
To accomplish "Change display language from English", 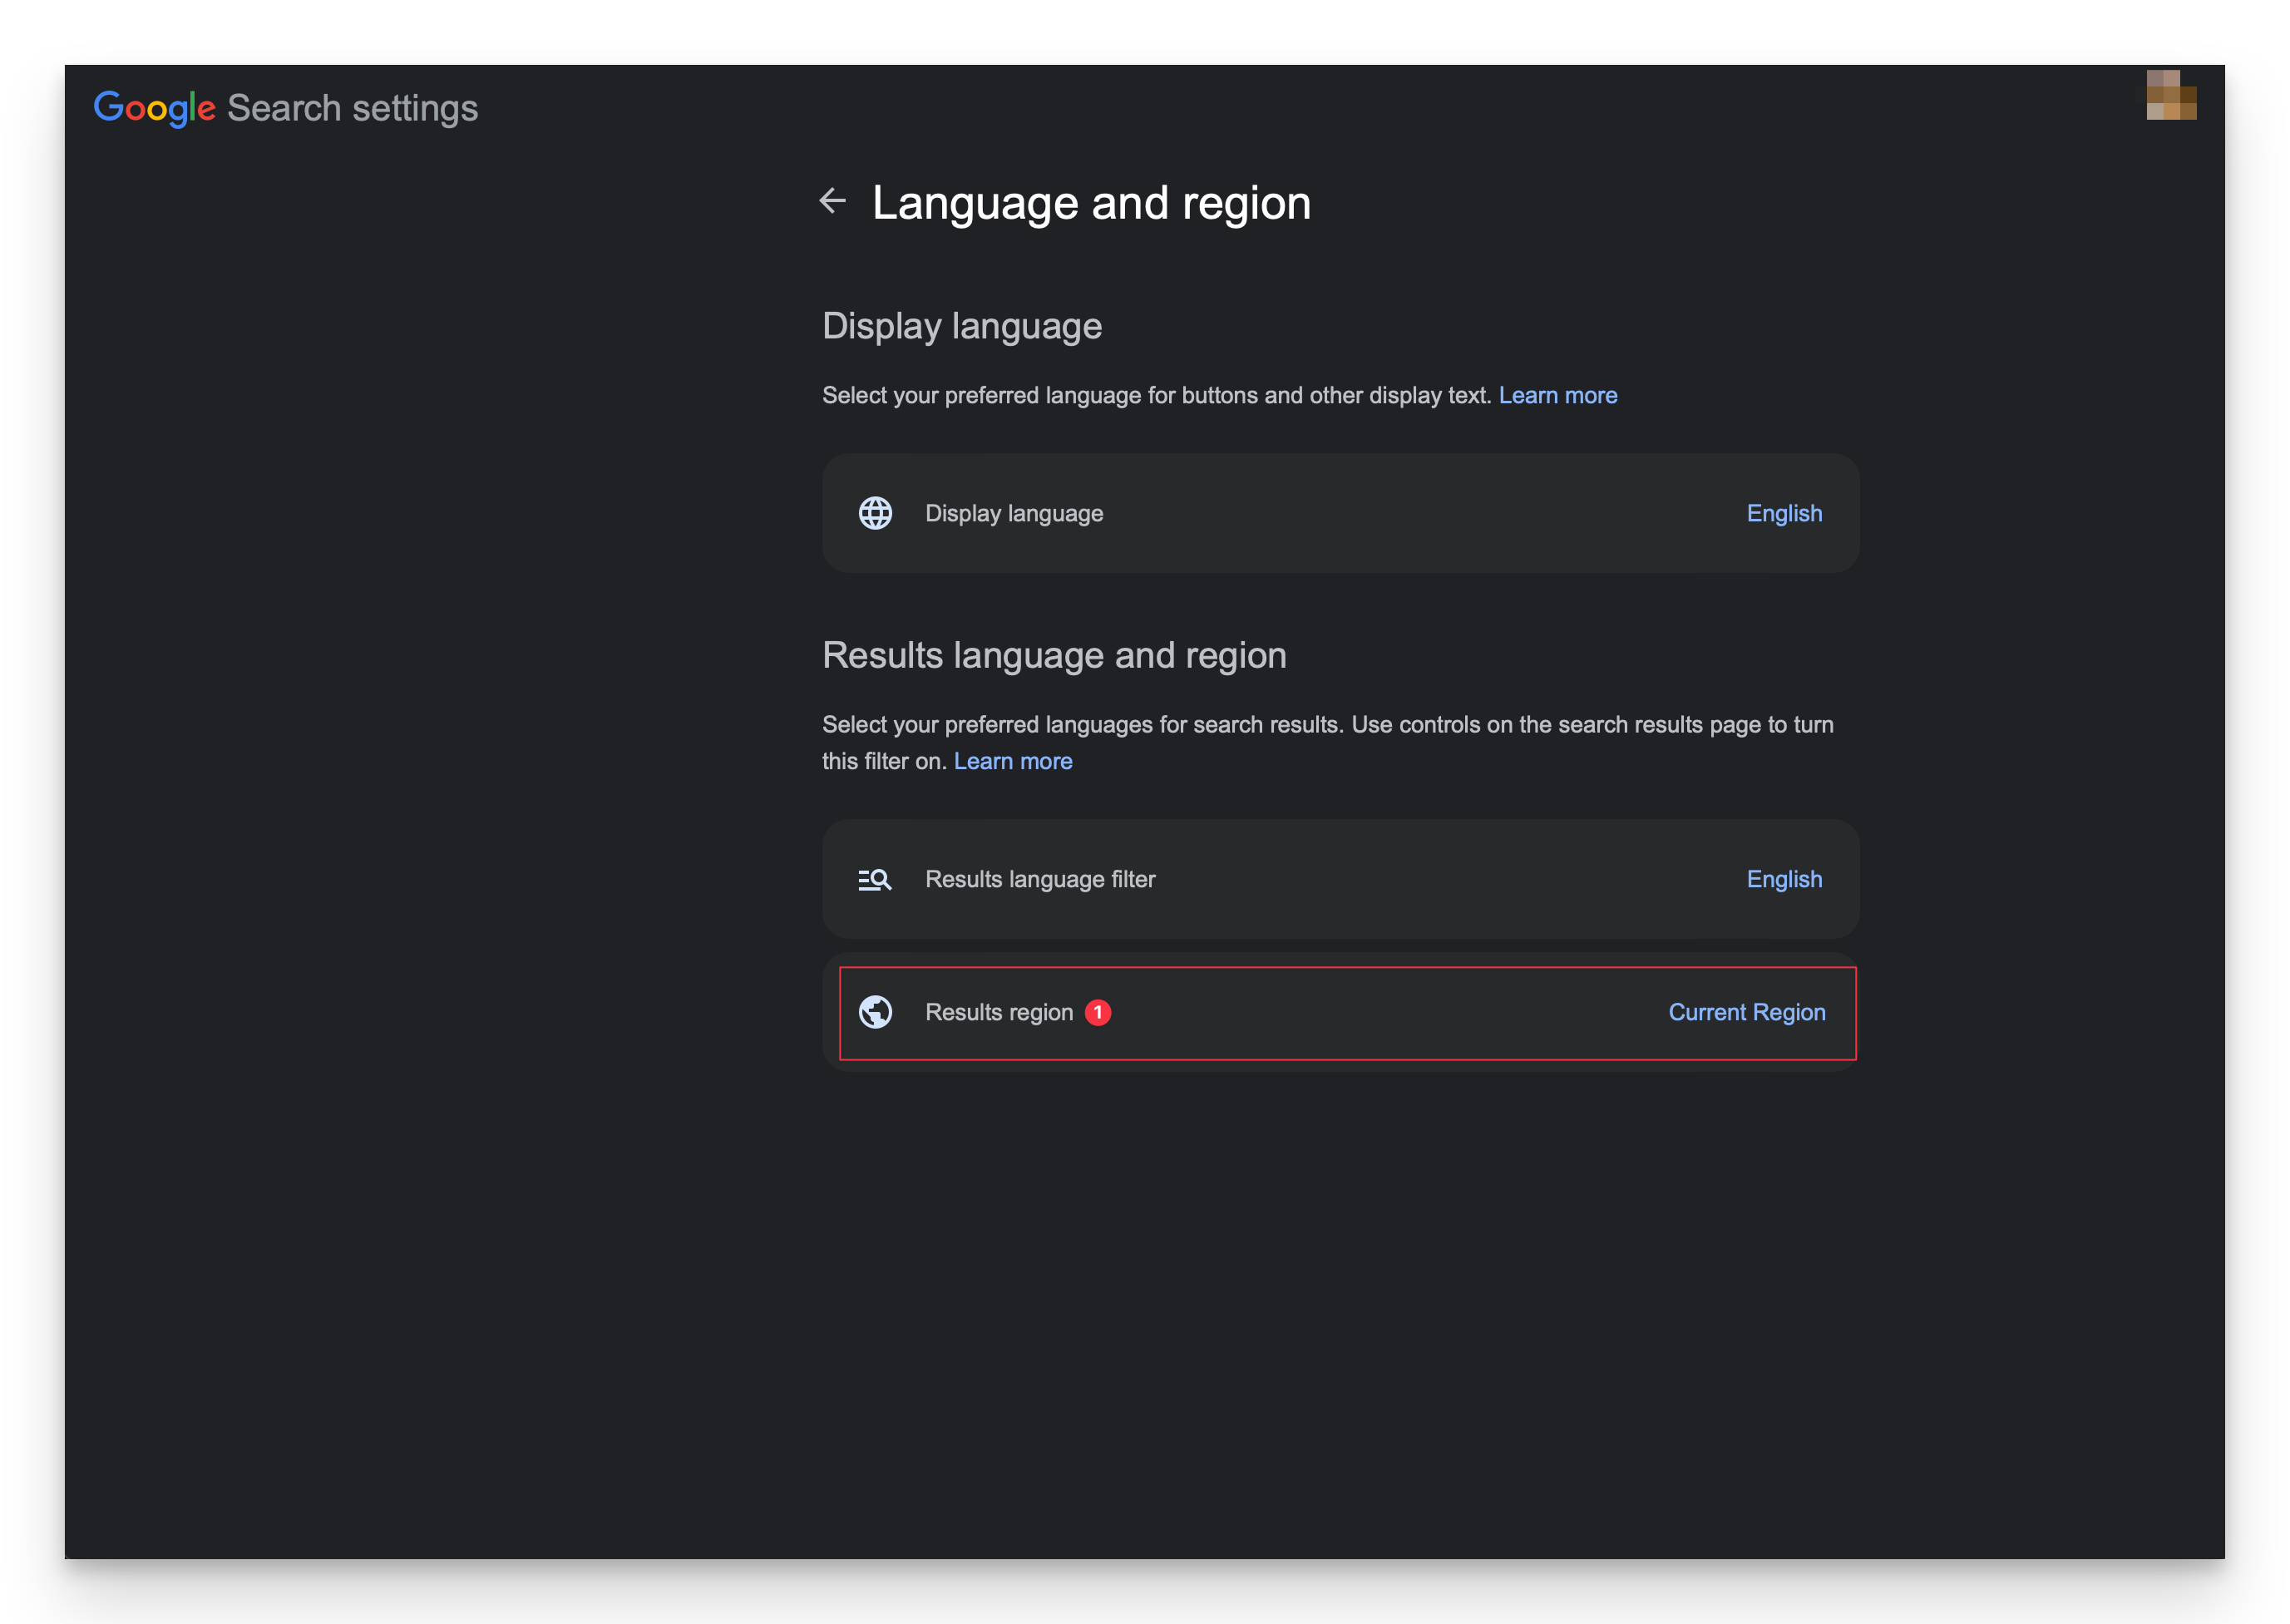I will point(1784,513).
